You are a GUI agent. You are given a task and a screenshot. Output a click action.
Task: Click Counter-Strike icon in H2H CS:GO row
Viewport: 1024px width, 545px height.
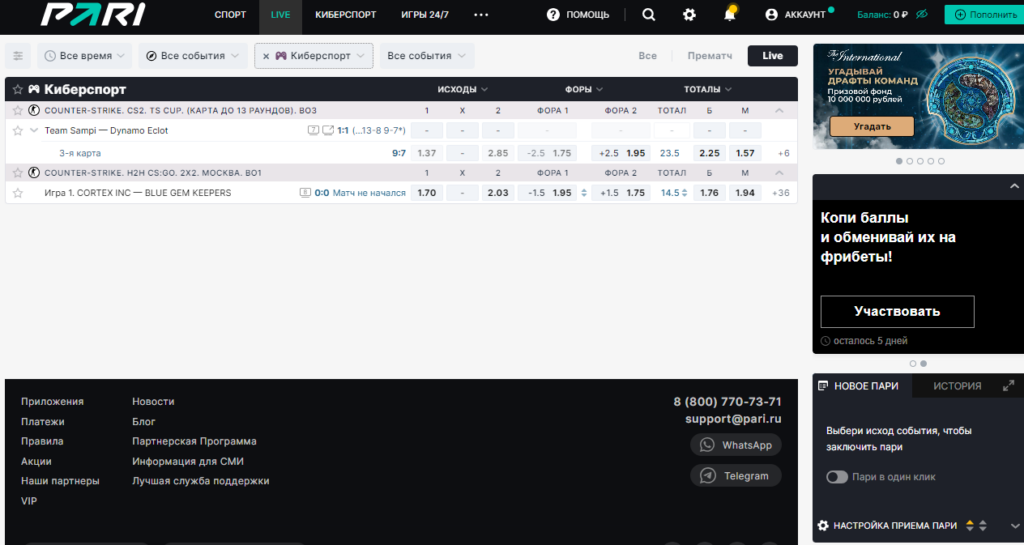pyautogui.click(x=34, y=173)
